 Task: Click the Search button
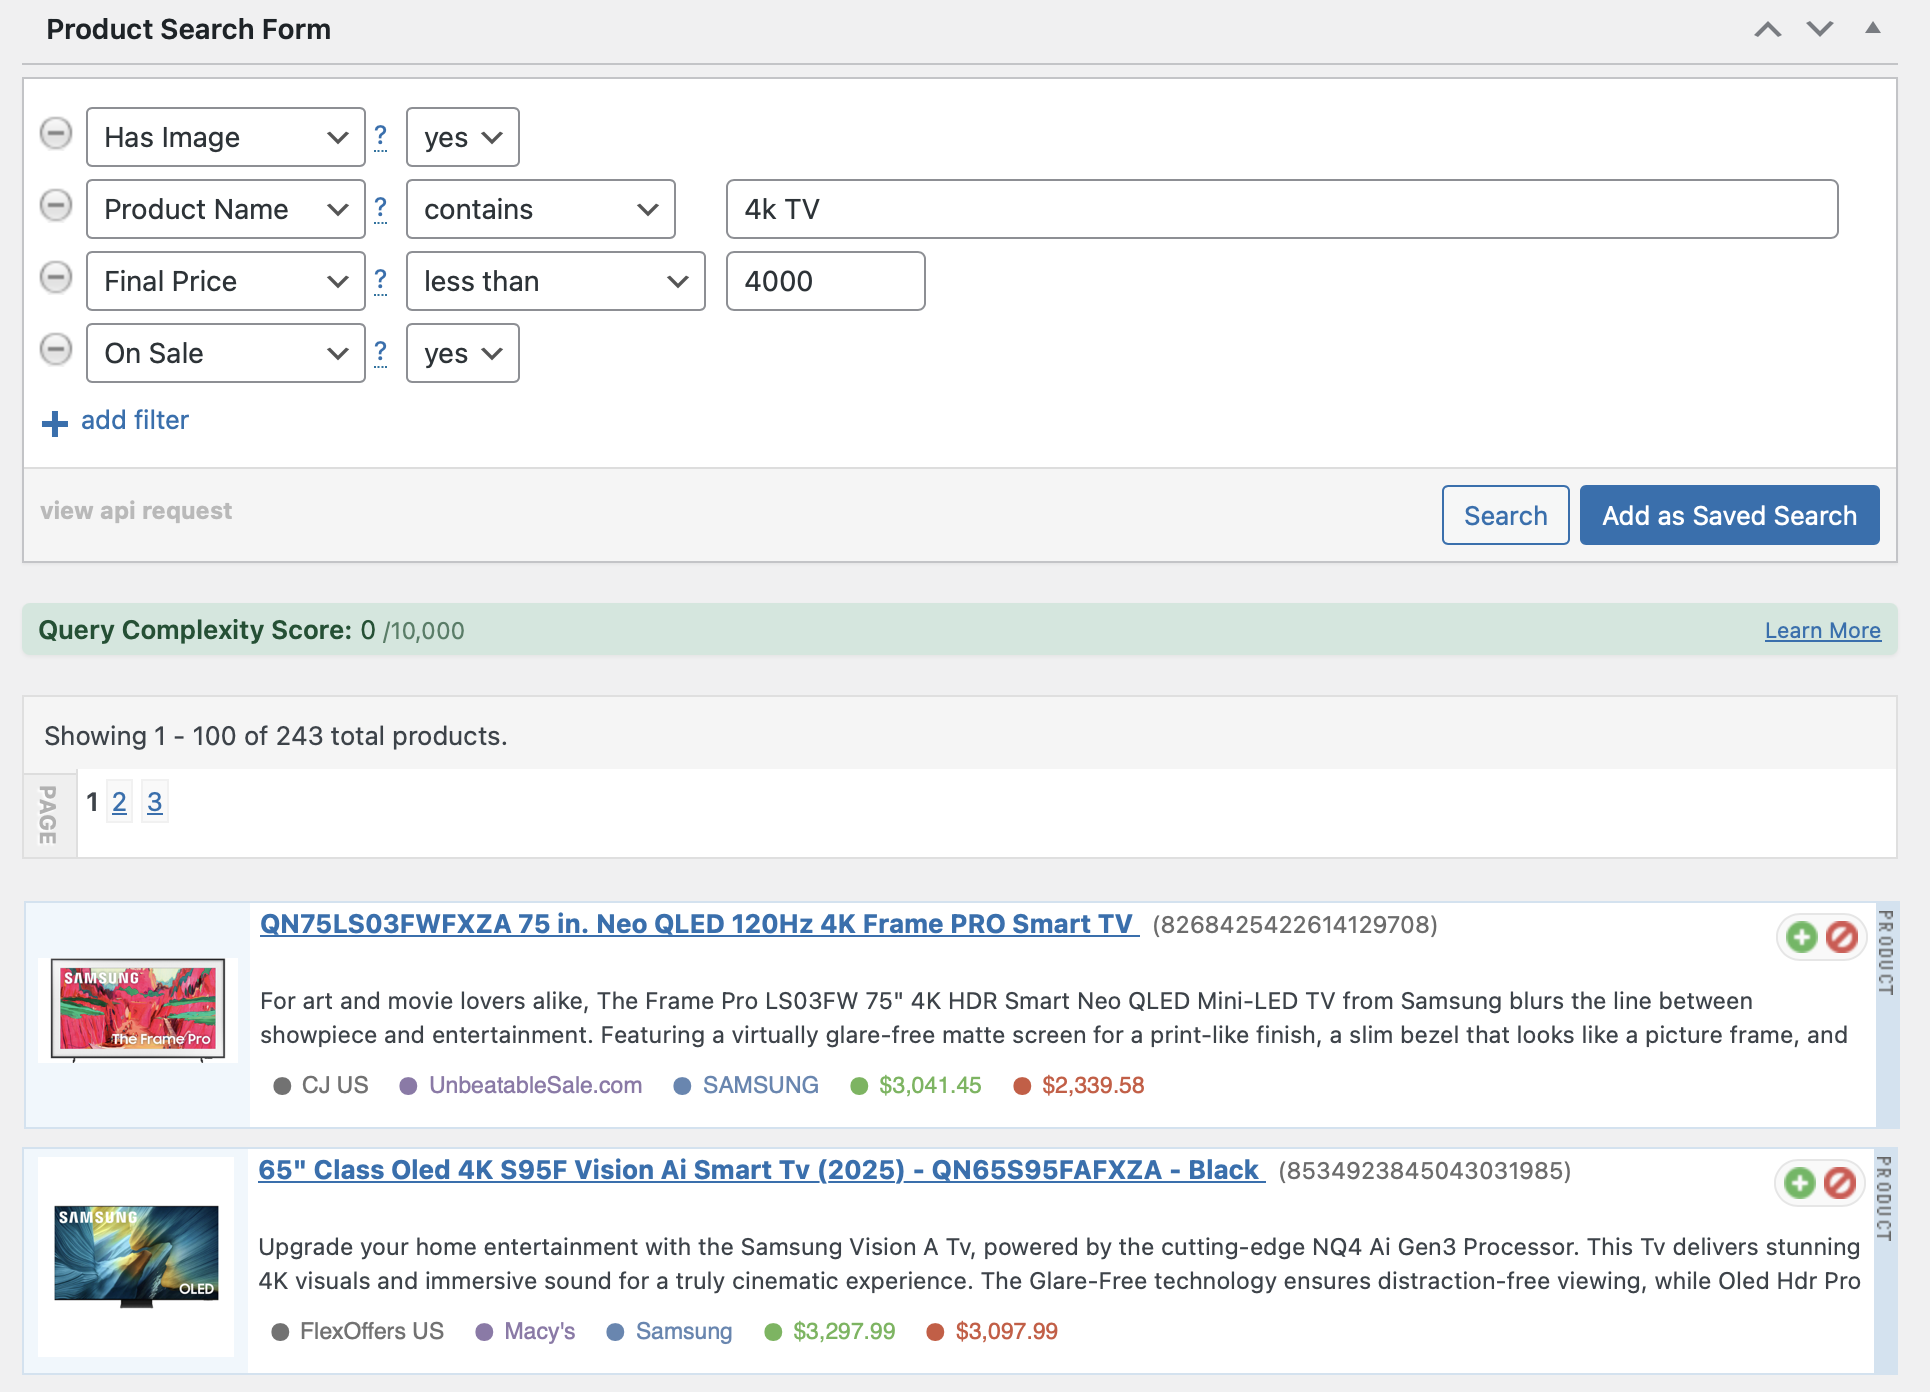coord(1504,515)
